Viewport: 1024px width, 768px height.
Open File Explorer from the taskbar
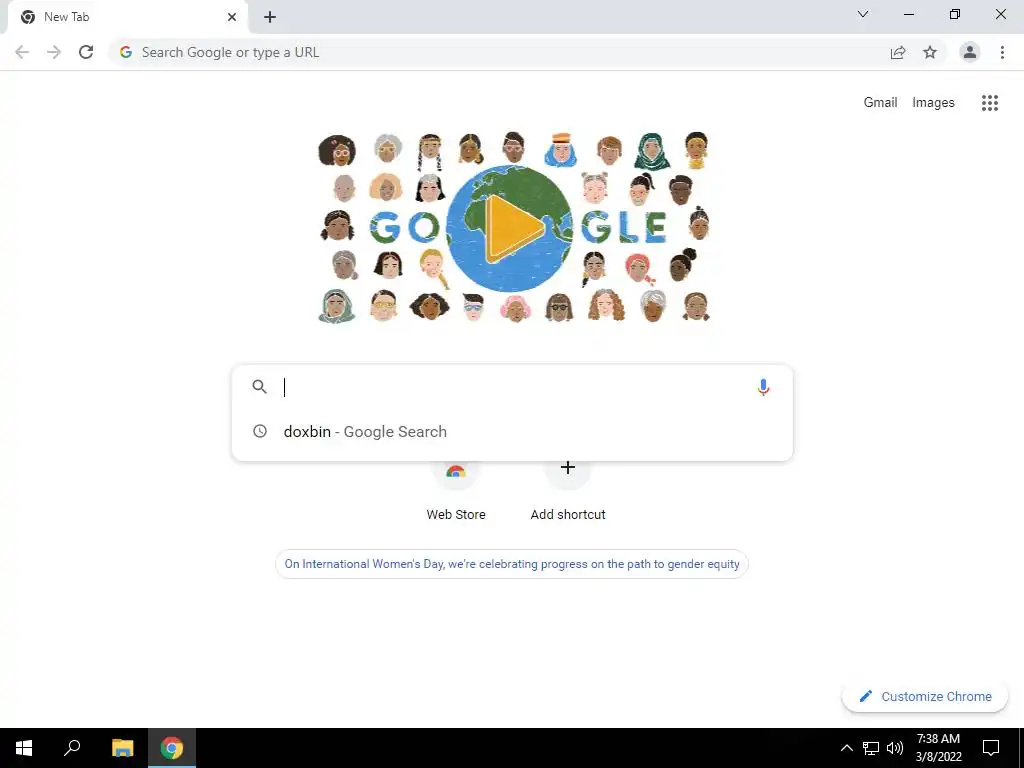click(x=122, y=748)
